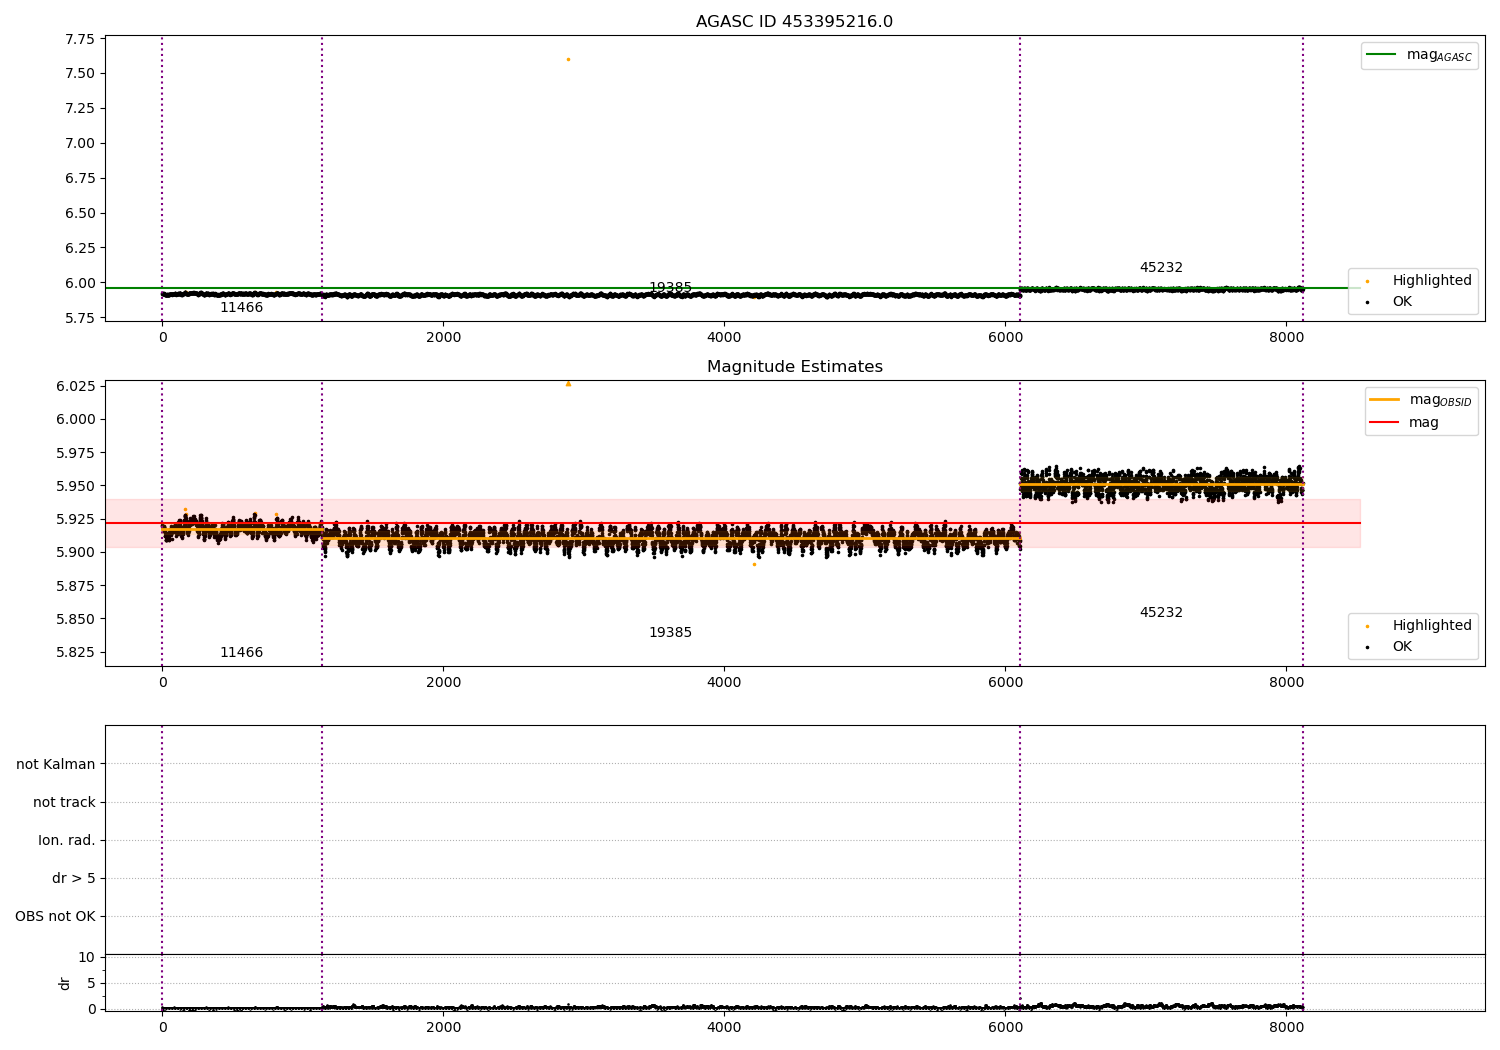This screenshot has width=1500, height=1050.
Task: Click 'OK' legend entry in the top plot
Action: point(1386,302)
